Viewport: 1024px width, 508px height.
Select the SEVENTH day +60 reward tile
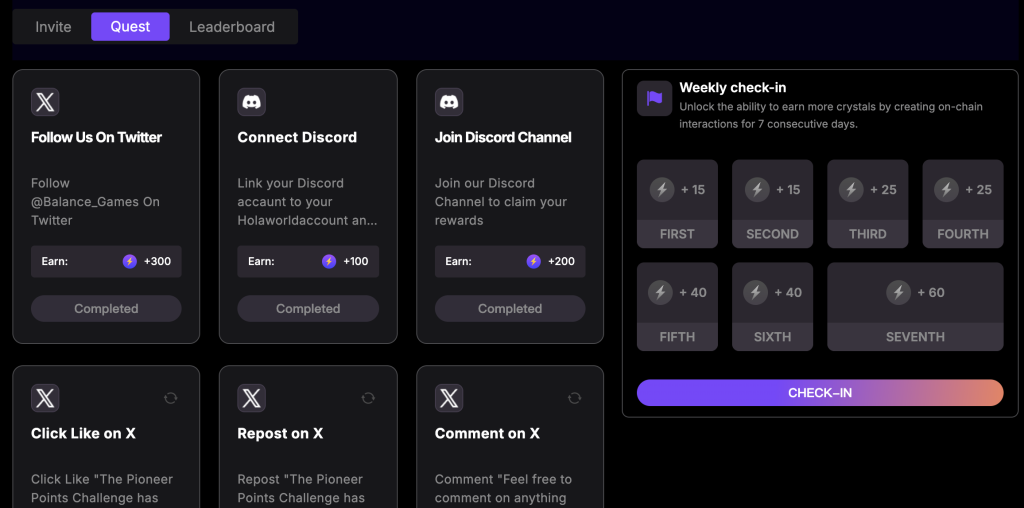pos(915,307)
